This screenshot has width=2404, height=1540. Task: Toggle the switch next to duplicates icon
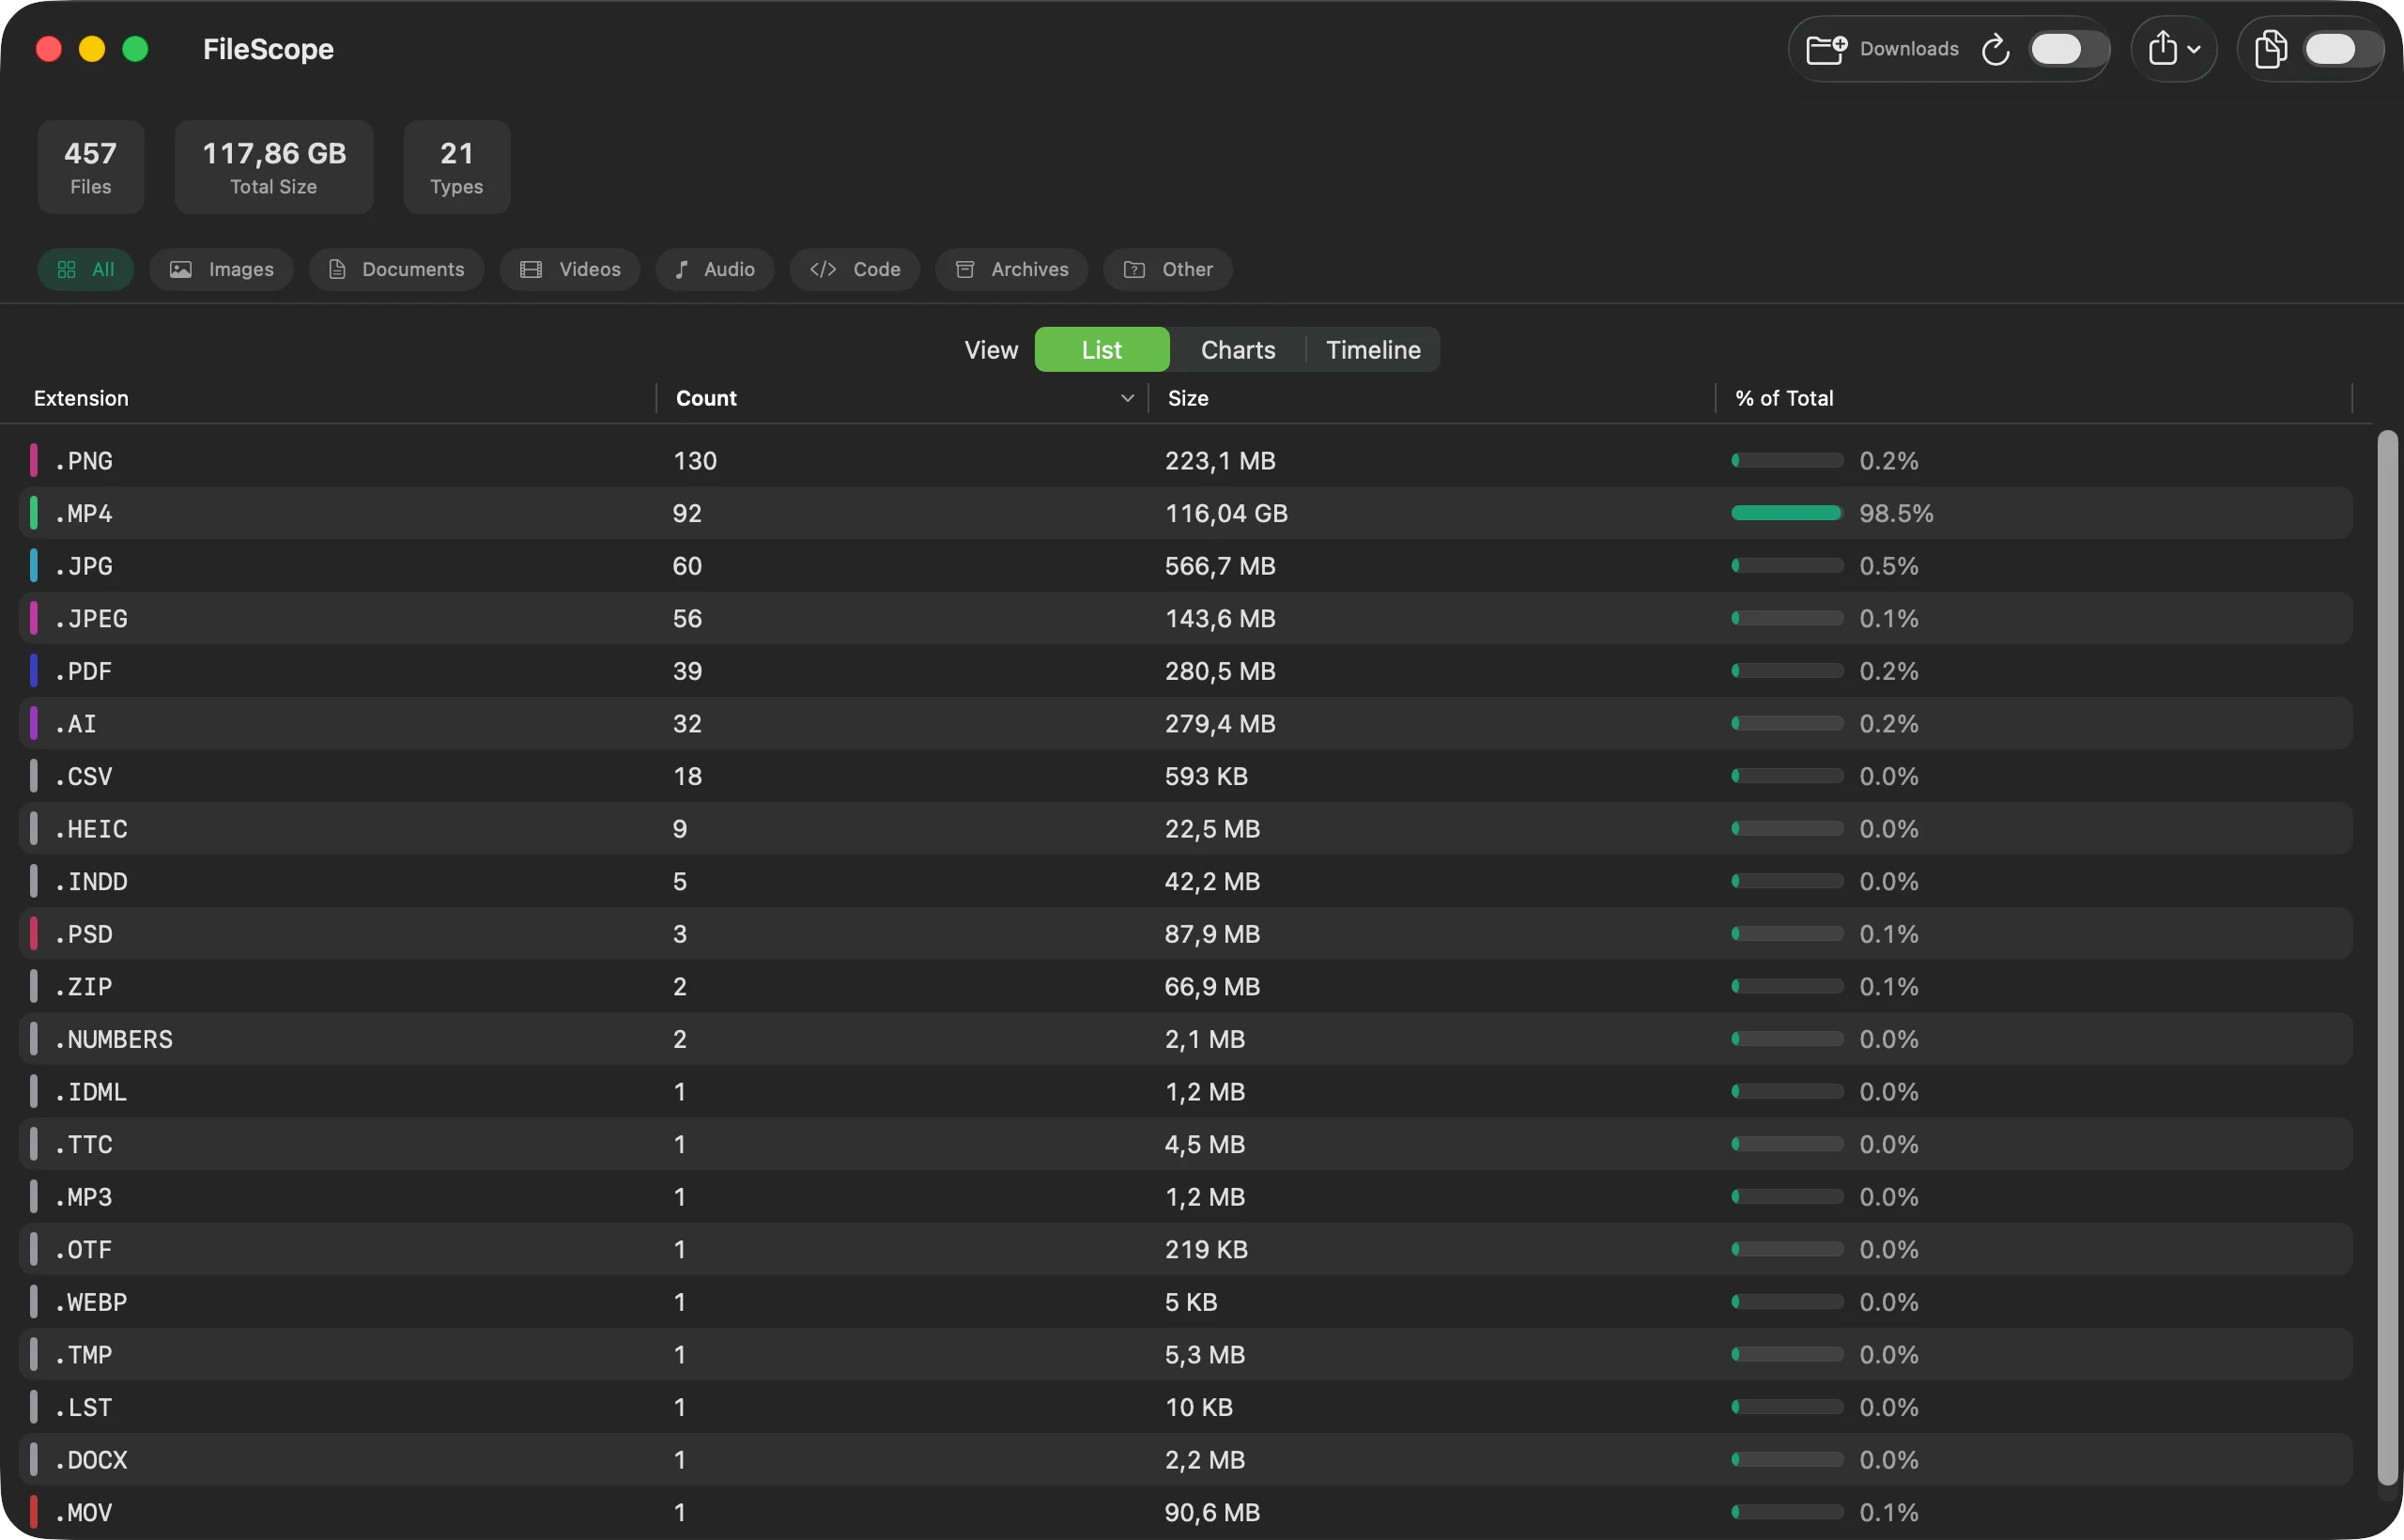(x=2342, y=49)
